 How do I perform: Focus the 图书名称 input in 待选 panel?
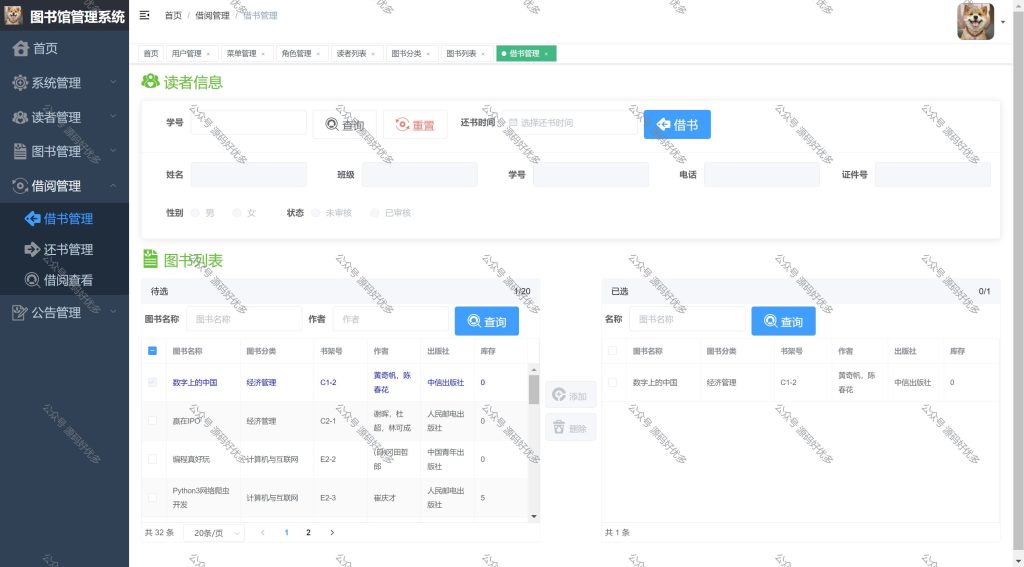tap(244, 319)
